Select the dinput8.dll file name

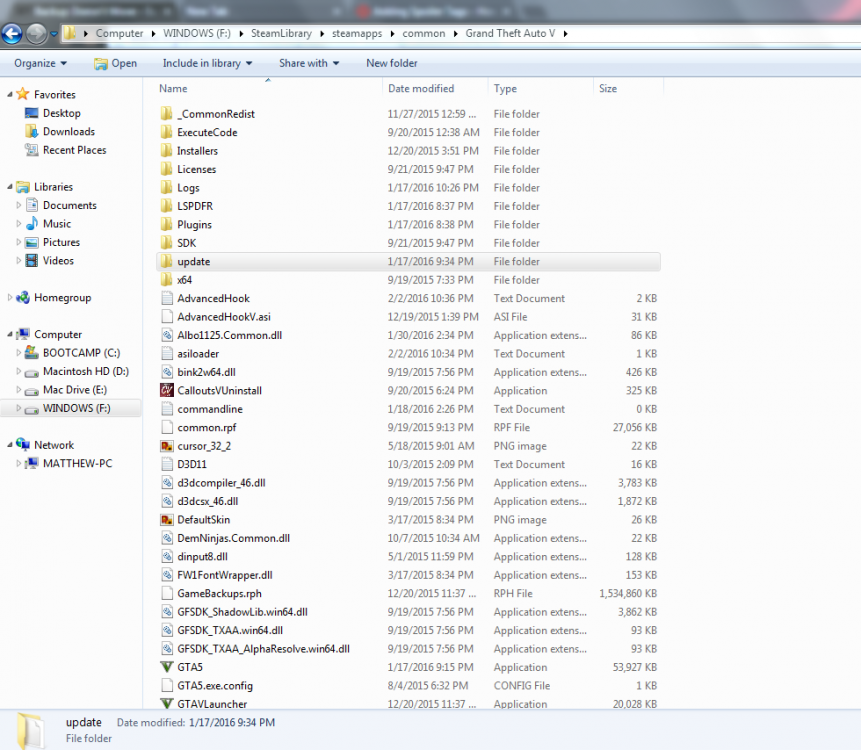pos(202,557)
